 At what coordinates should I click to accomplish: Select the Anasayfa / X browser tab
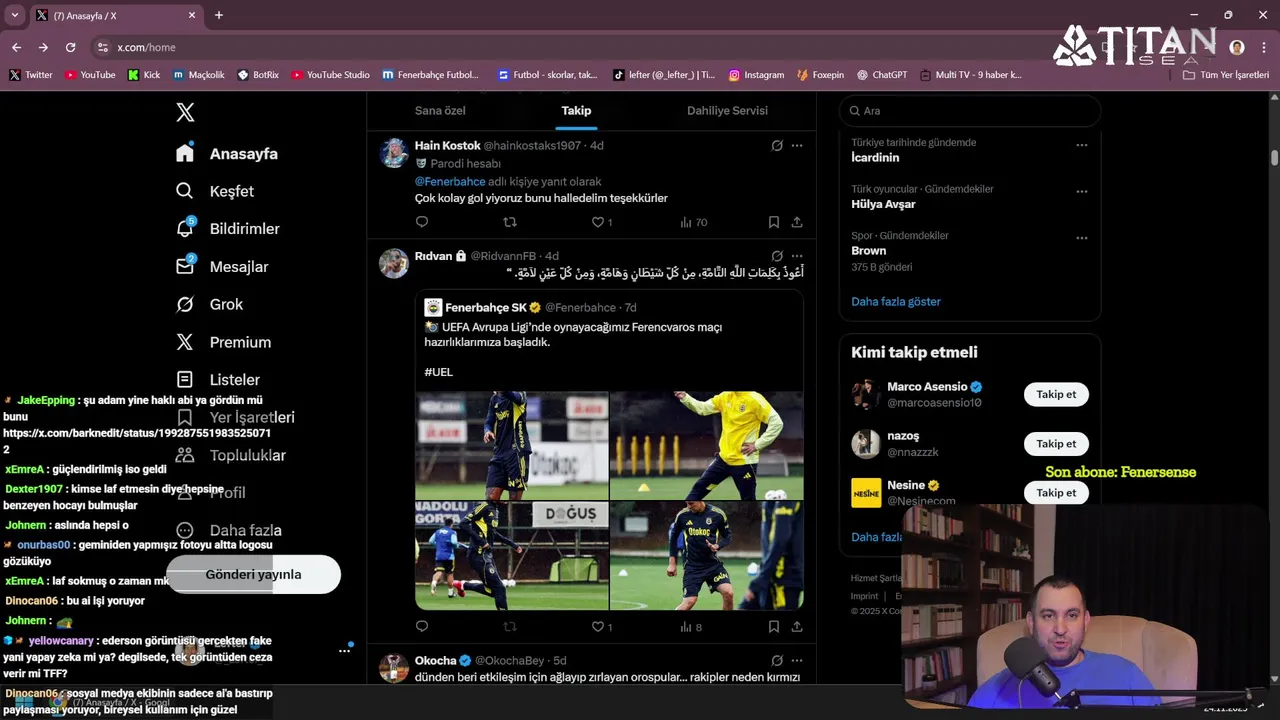[x=115, y=15]
